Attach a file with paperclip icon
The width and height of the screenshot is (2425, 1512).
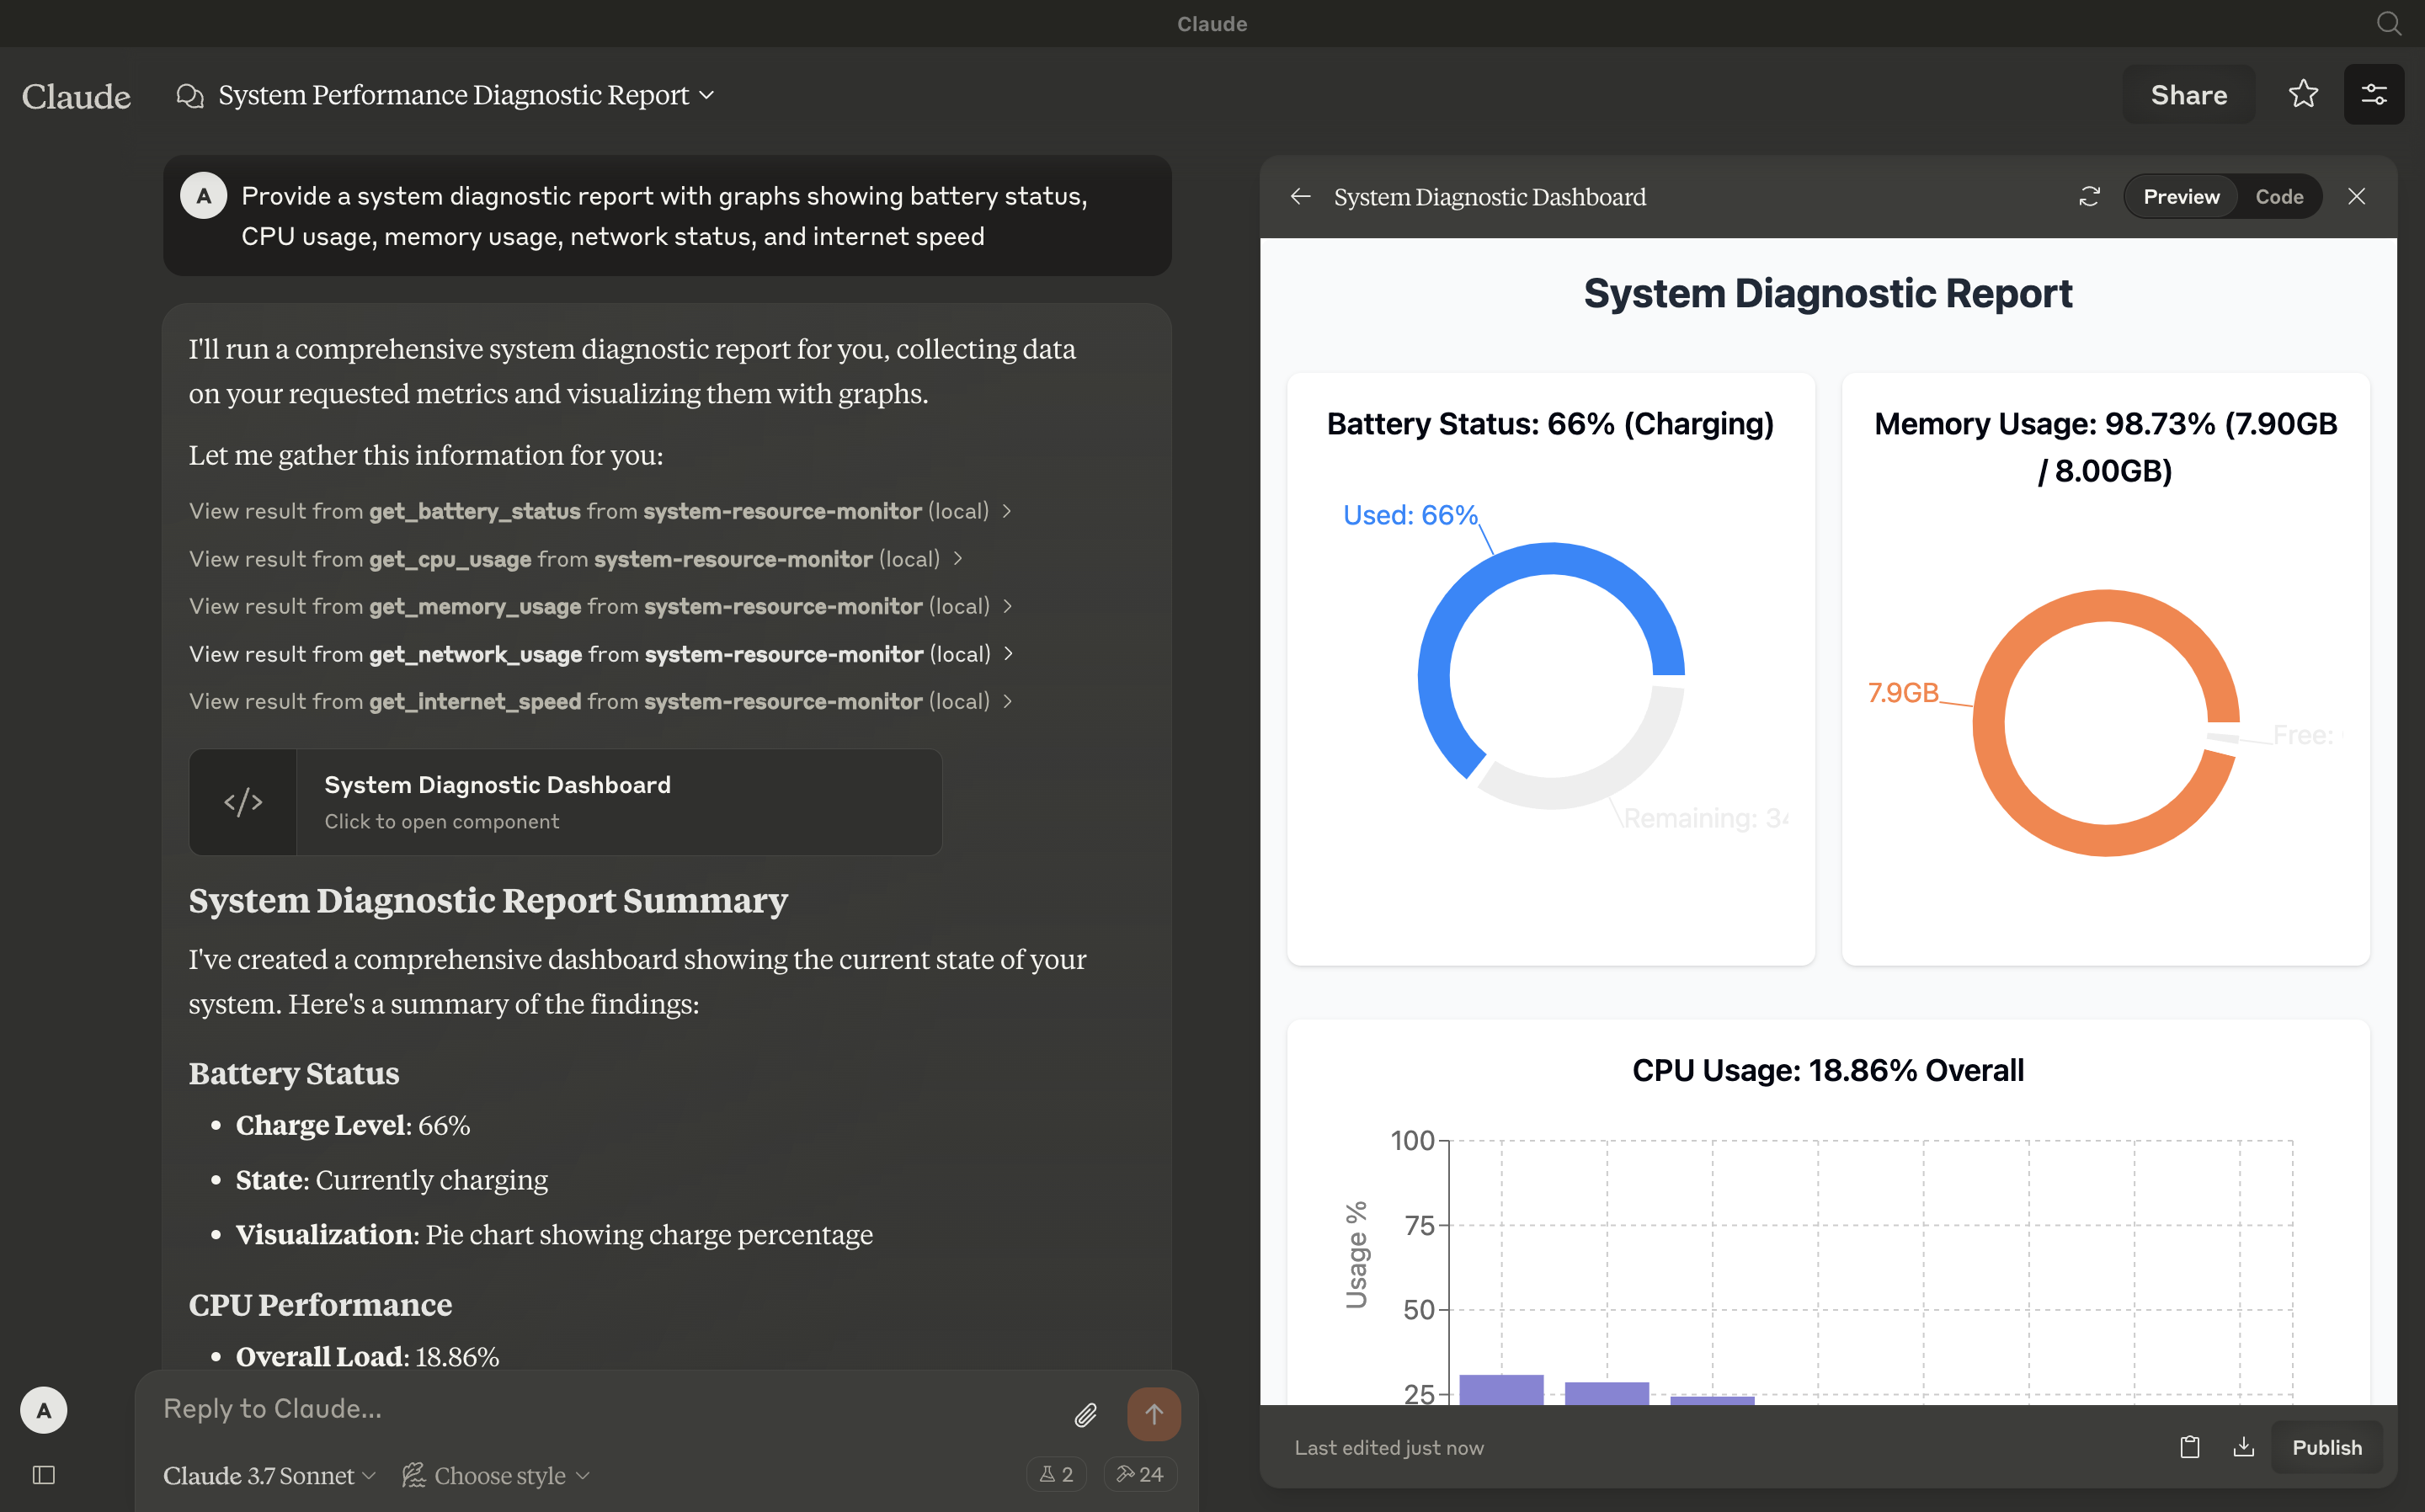point(1086,1414)
